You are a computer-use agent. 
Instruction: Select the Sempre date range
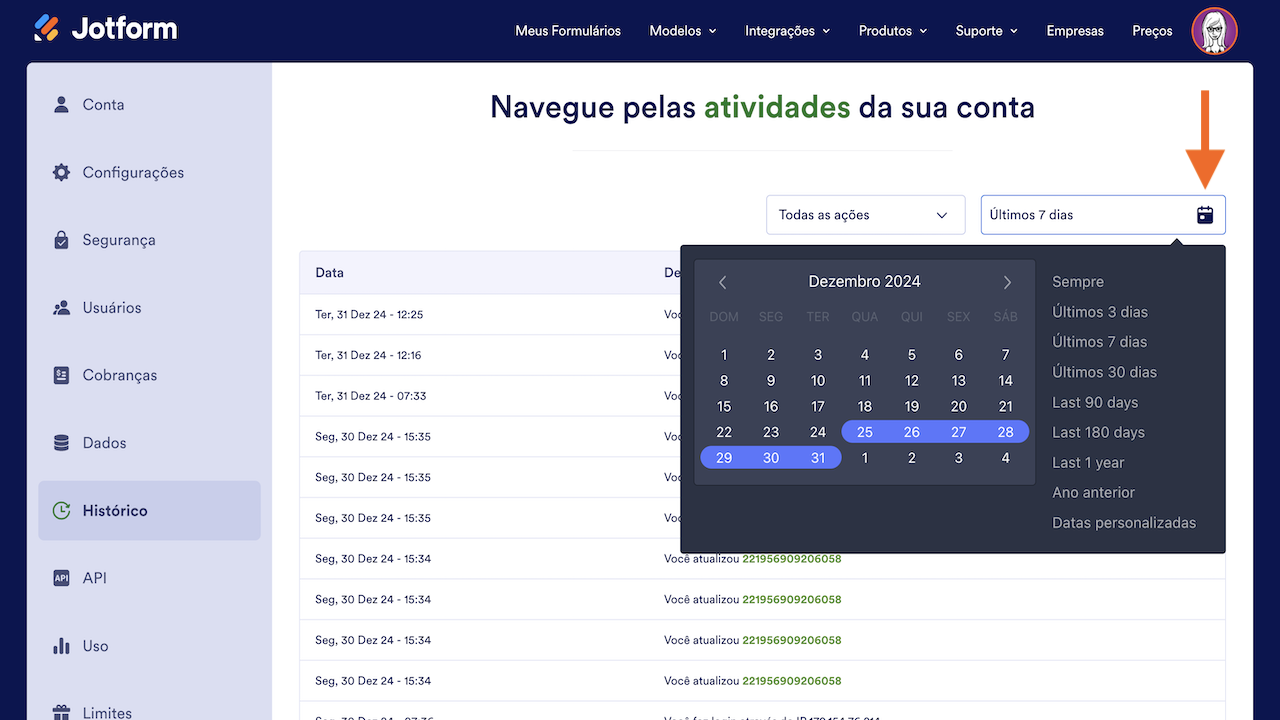tap(1078, 282)
